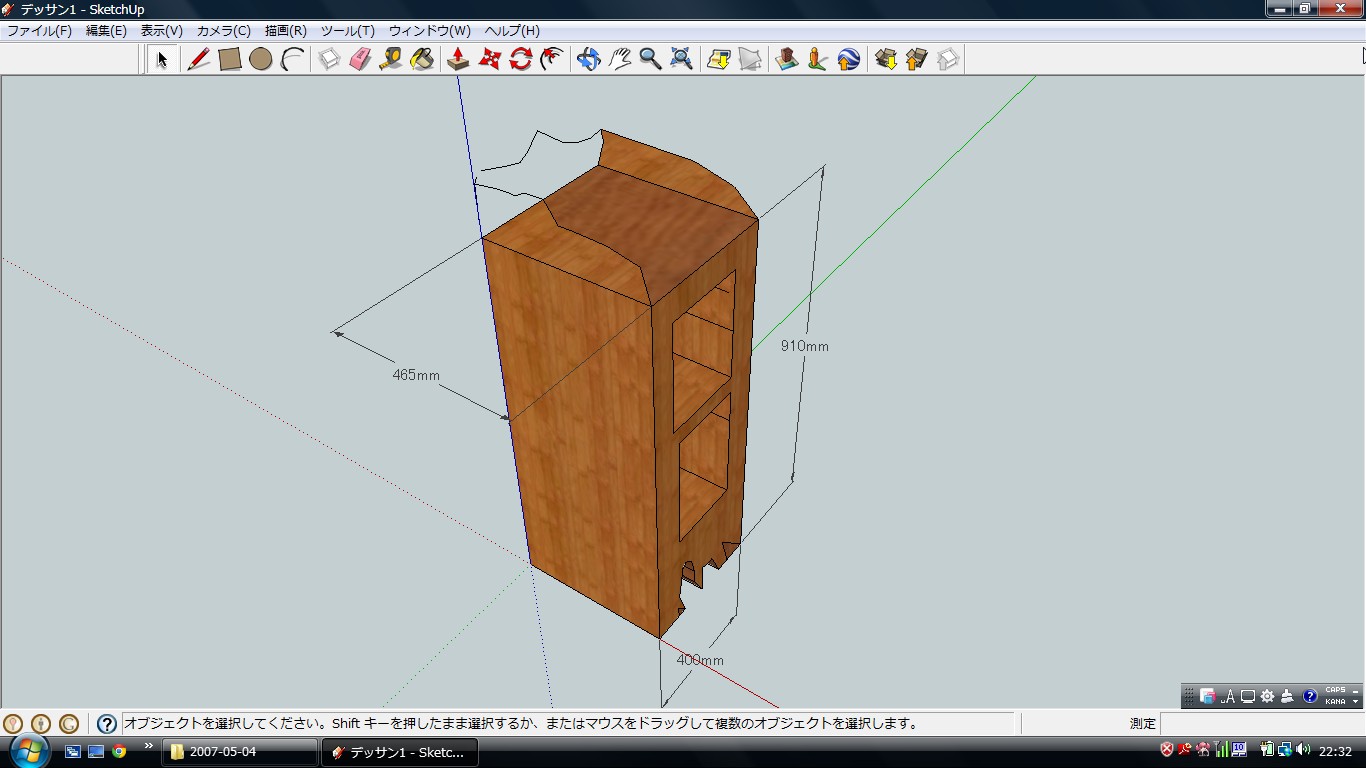The image size is (1366, 768).
Task: Pick the Rectangle drawing tool
Action: 230,60
